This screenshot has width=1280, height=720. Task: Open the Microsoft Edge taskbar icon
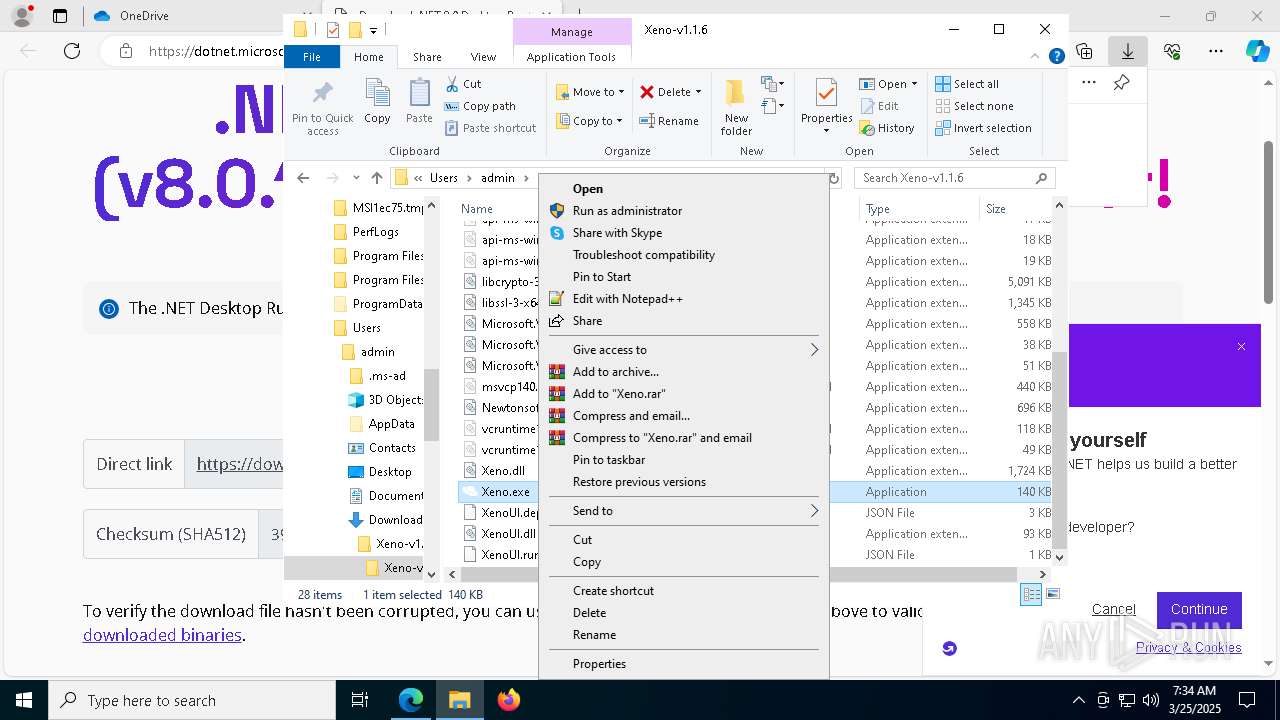pyautogui.click(x=411, y=700)
